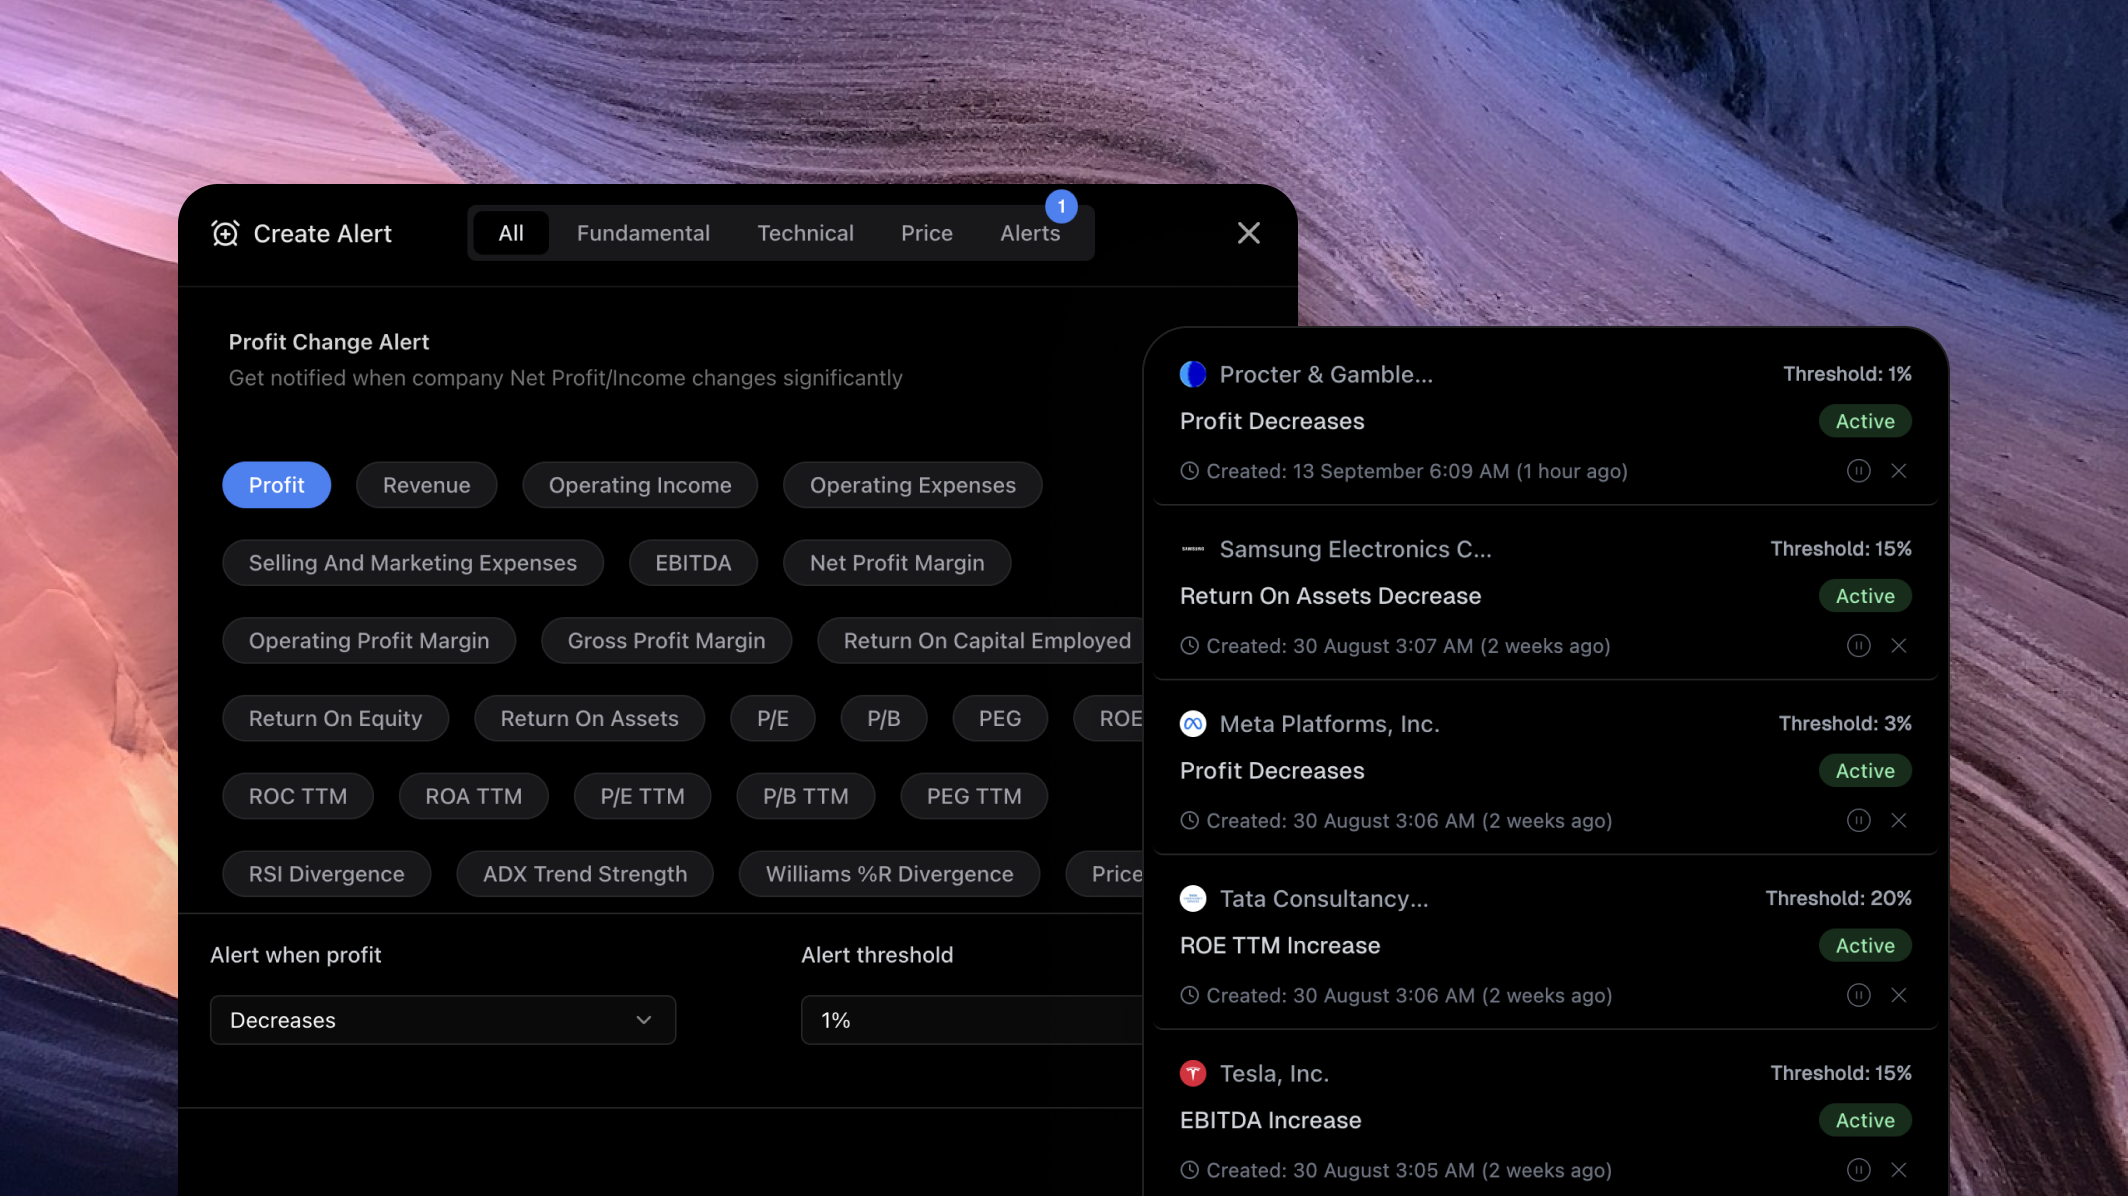The width and height of the screenshot is (2128, 1196).
Task: Open the Decreases direction dropdown
Action: coord(443,1020)
